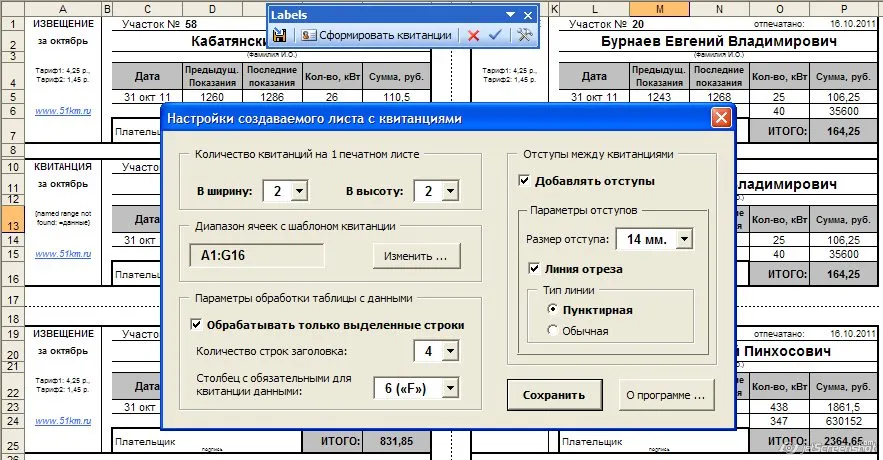The image size is (883, 460).
Task: Open Labels toolbar options dropdown arrow
Action: coord(512,15)
